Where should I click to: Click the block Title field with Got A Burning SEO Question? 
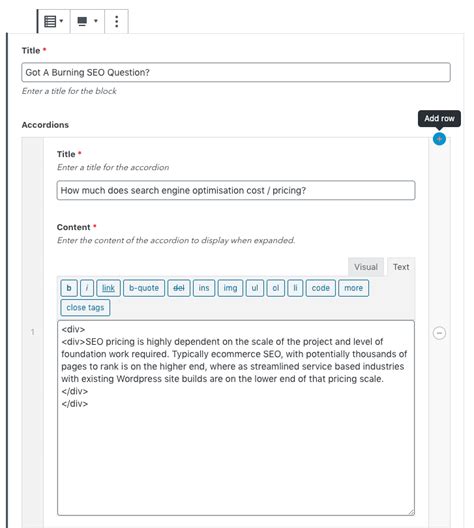[x=236, y=72]
